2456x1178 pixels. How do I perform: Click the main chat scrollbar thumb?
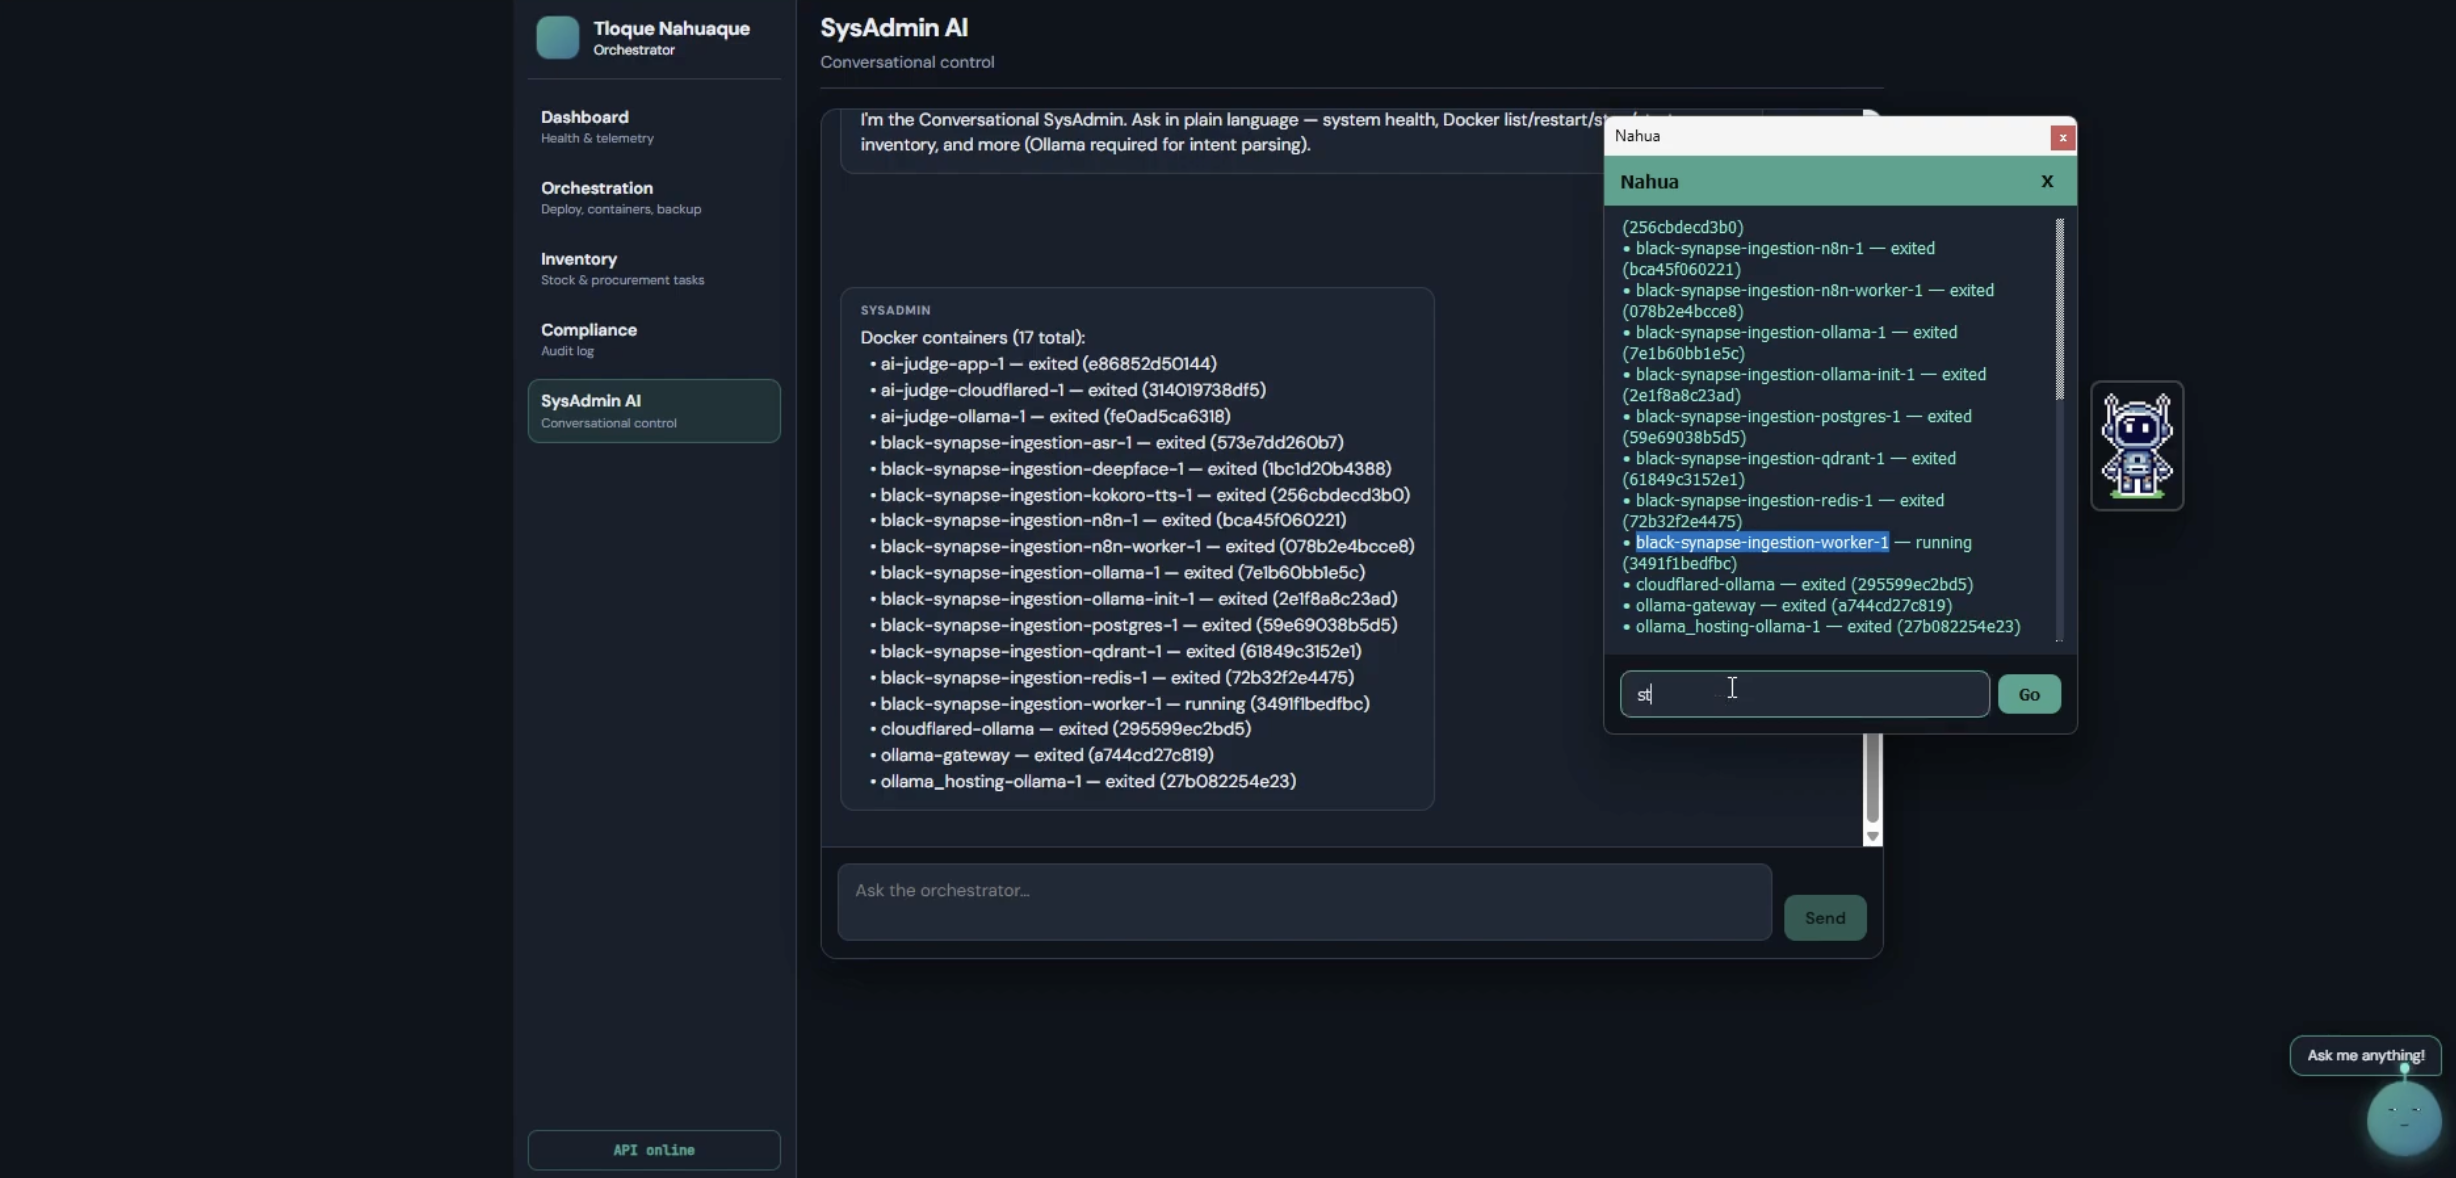(x=1872, y=778)
